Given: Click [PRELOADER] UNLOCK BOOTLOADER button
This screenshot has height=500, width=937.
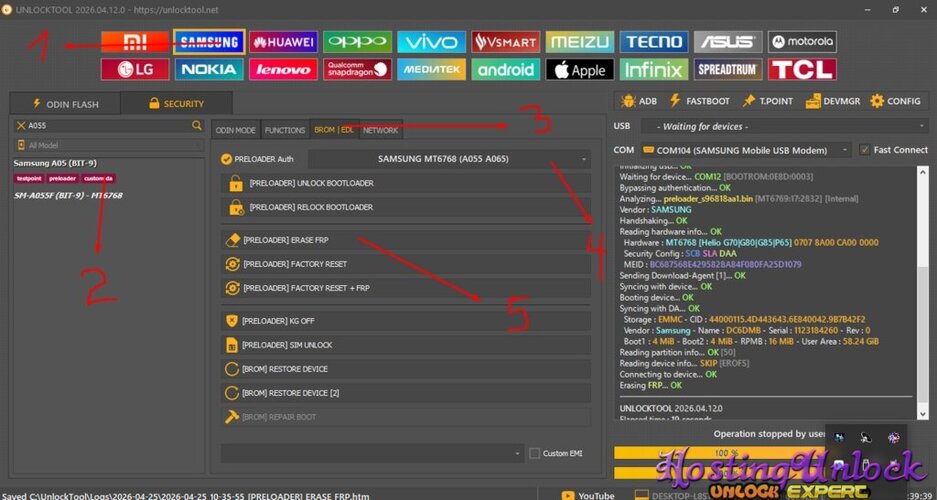Looking at the screenshot, I should coord(406,183).
